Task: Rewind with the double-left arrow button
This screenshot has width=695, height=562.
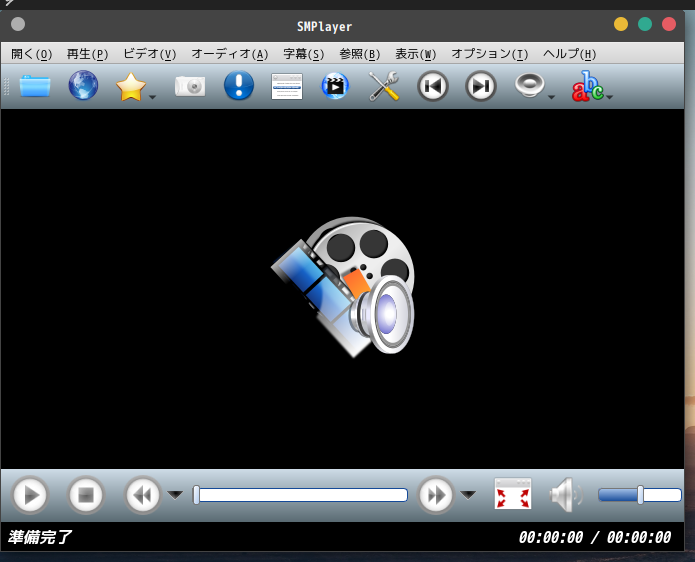Action: (x=143, y=495)
